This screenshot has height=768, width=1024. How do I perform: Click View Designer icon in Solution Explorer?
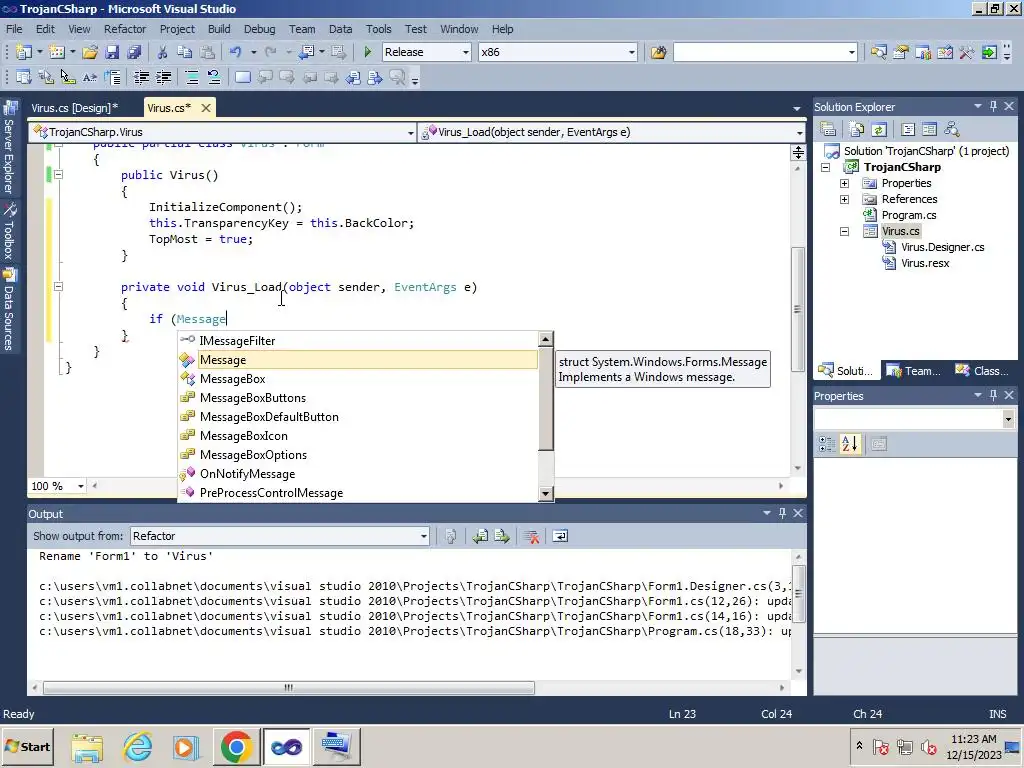point(929,129)
